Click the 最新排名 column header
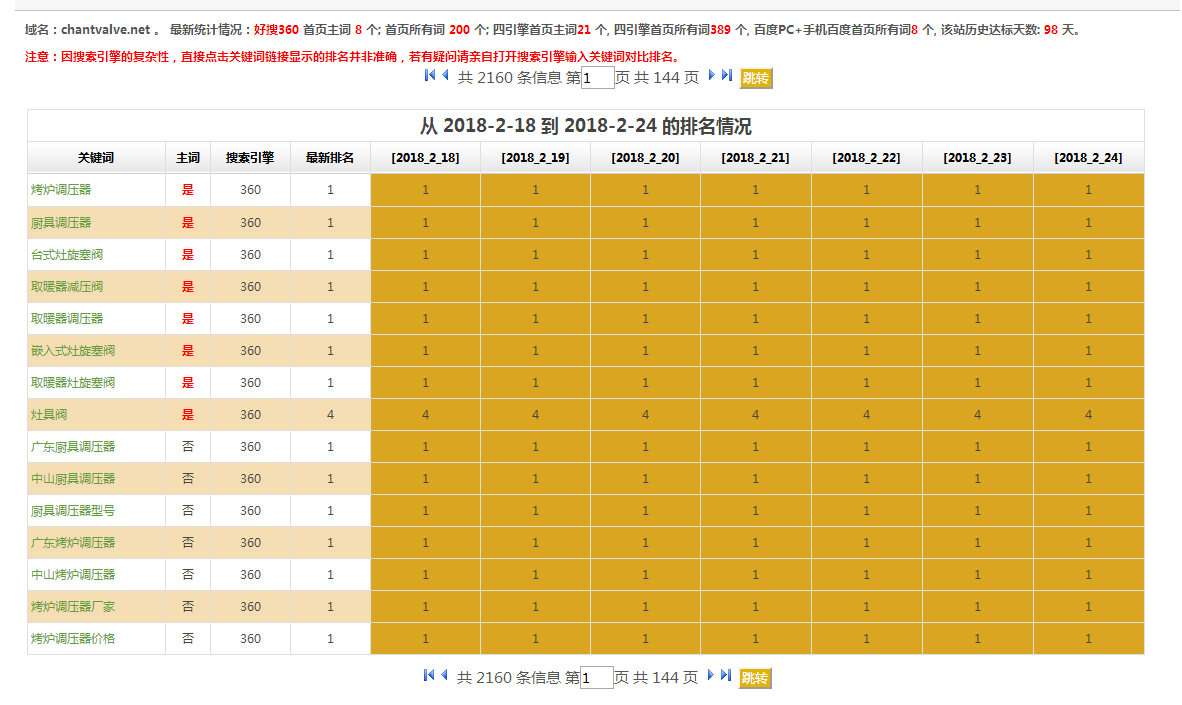The width and height of the screenshot is (1182, 705). [330, 158]
